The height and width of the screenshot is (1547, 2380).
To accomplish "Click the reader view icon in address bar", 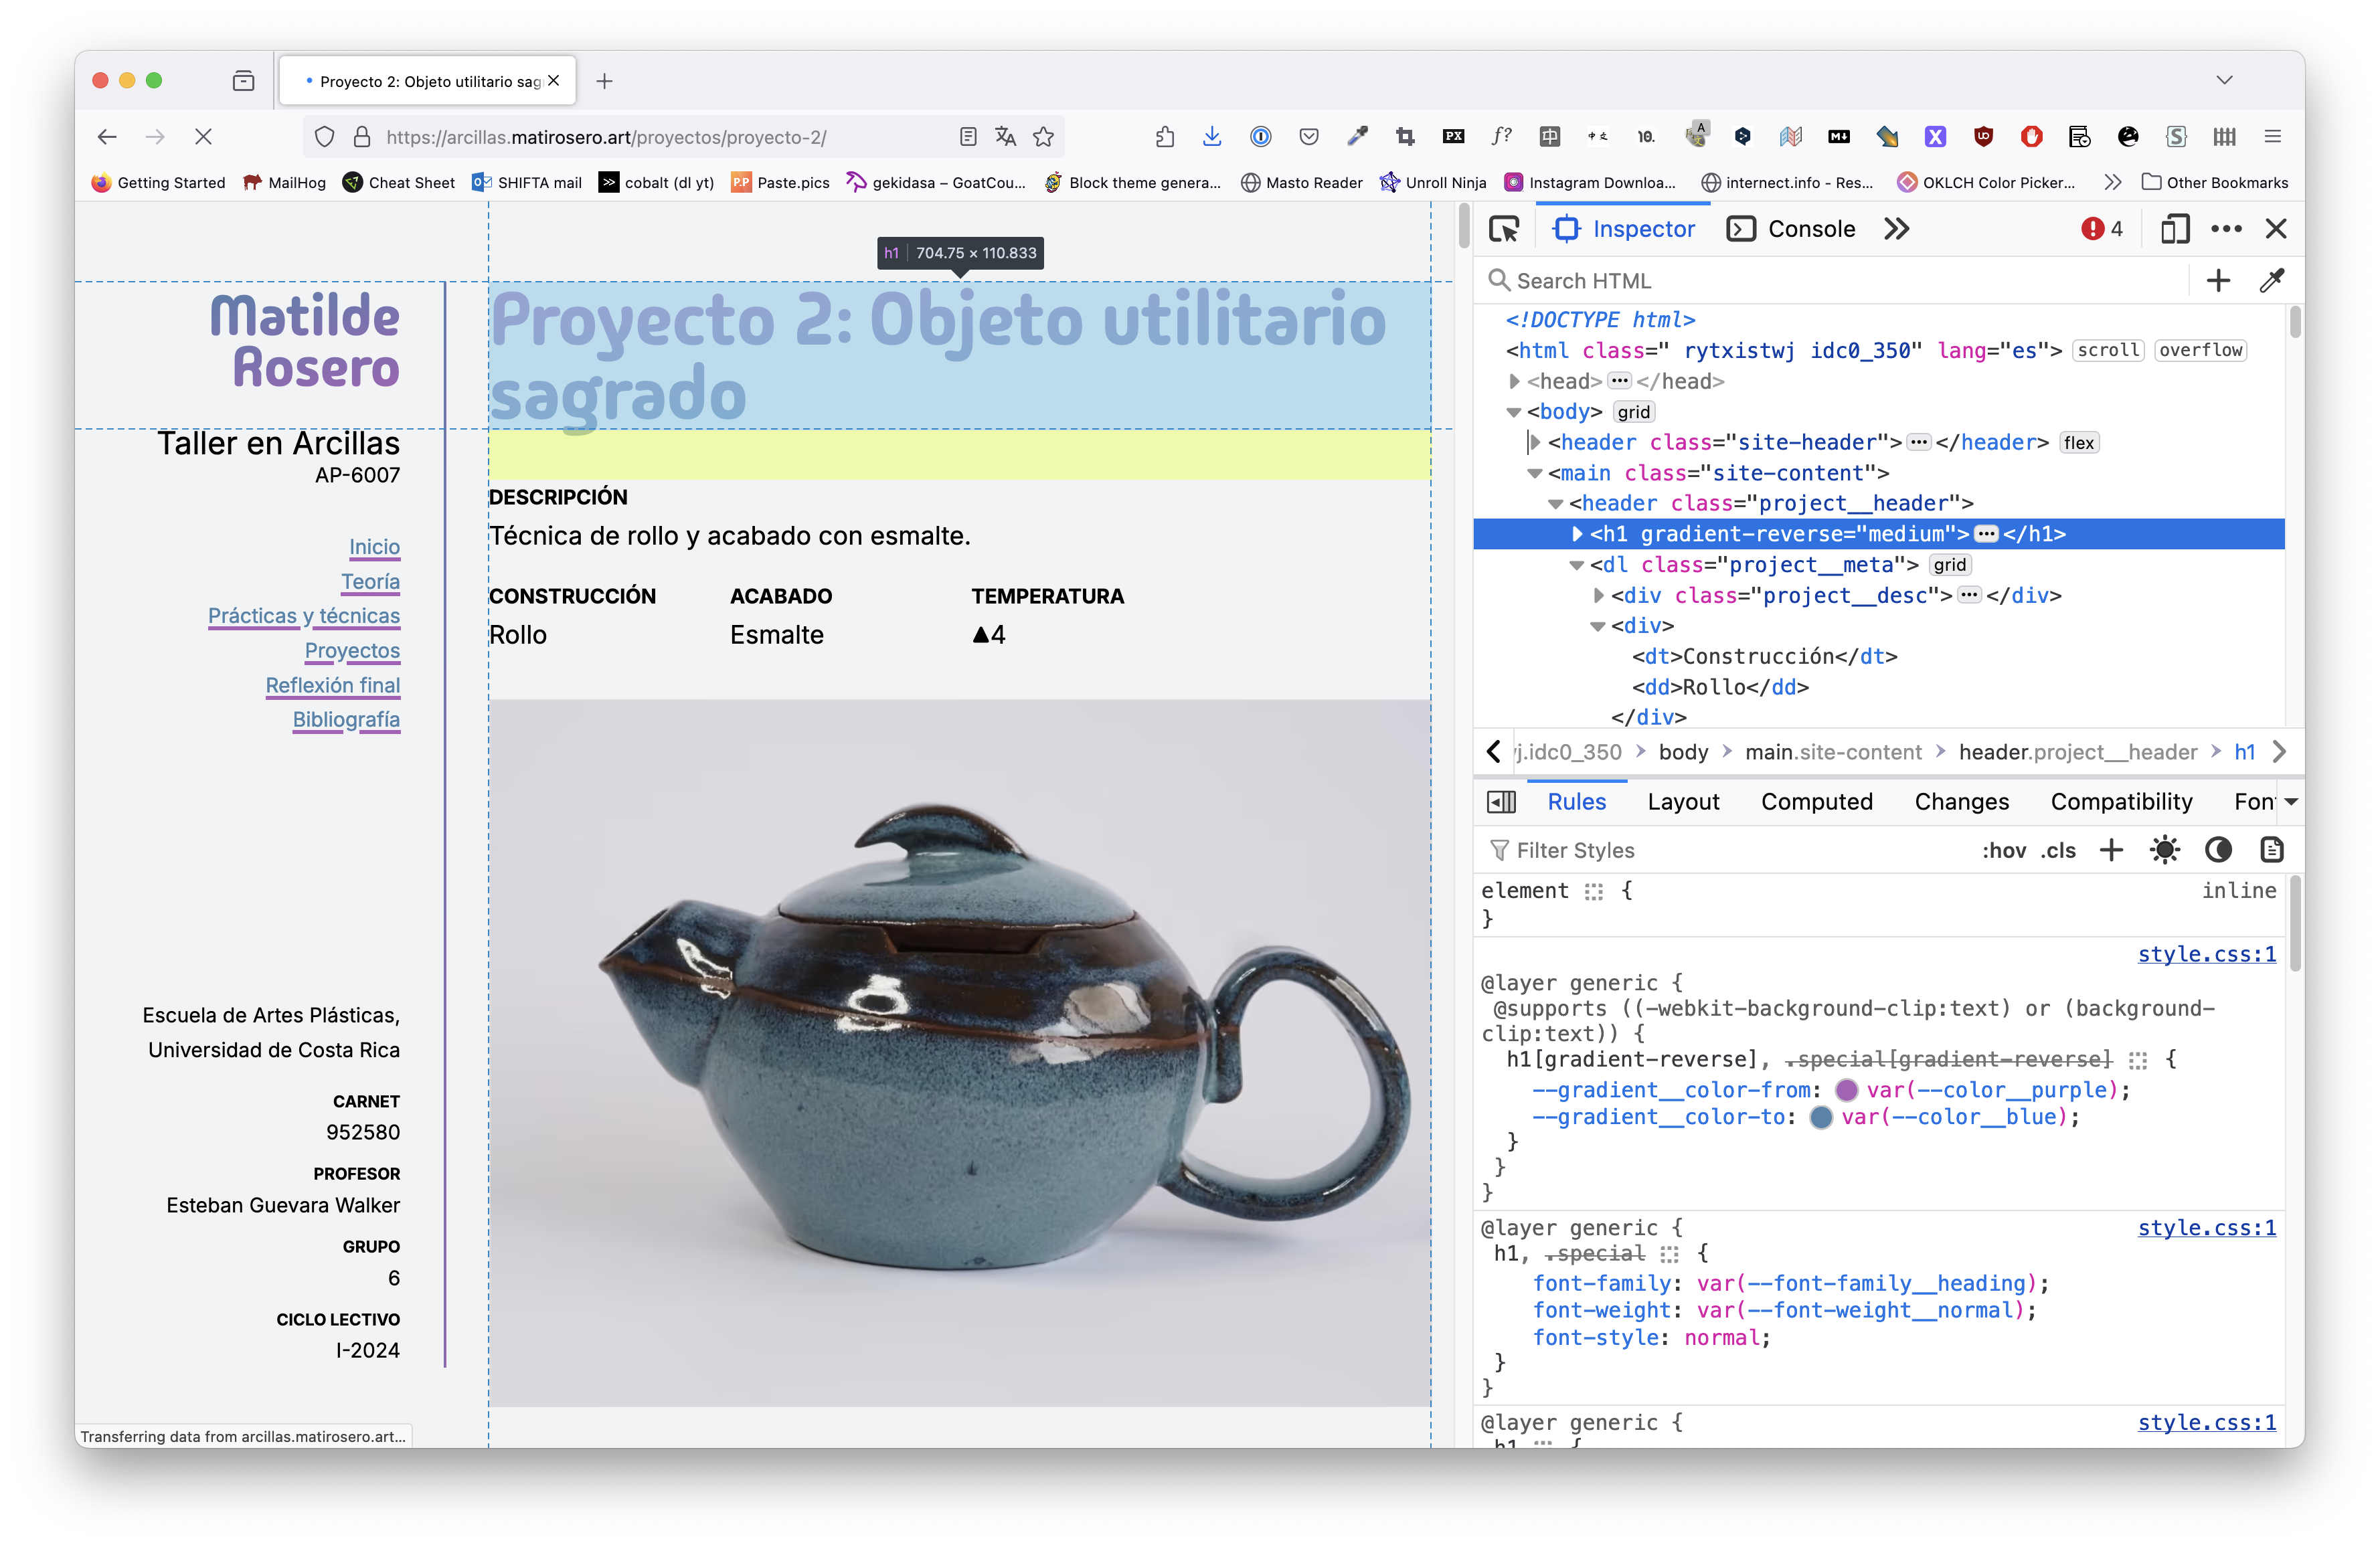I will point(967,137).
